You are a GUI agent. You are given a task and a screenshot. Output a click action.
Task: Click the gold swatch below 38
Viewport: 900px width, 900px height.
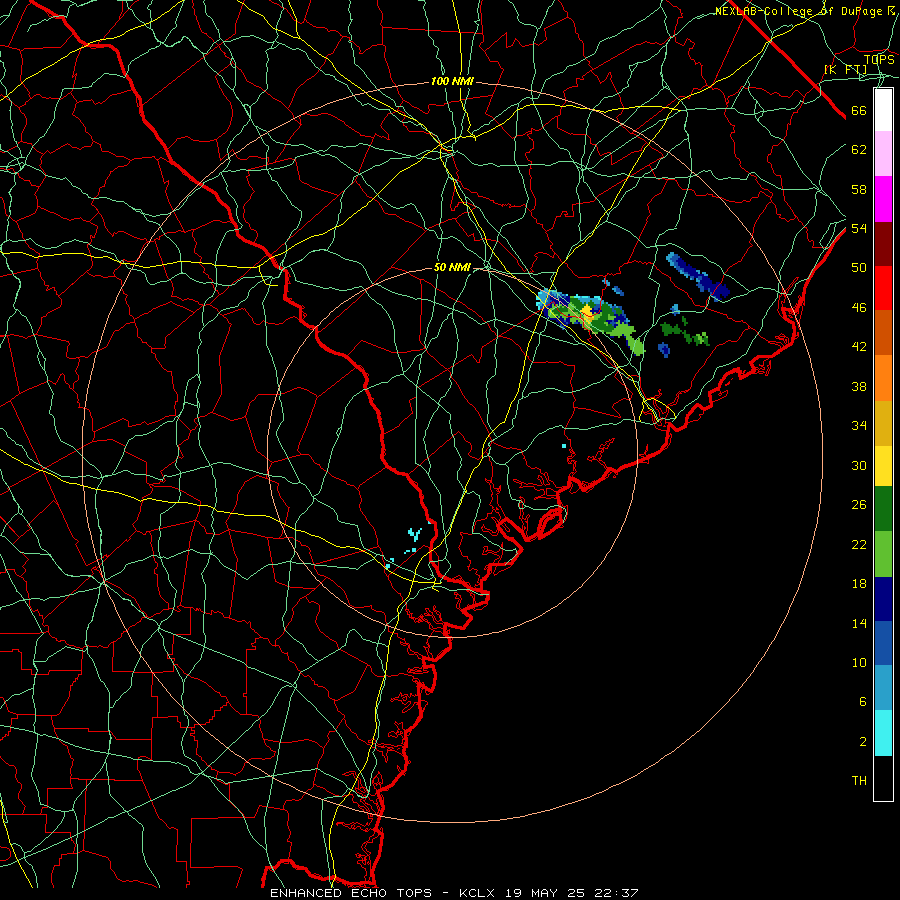tap(883, 423)
